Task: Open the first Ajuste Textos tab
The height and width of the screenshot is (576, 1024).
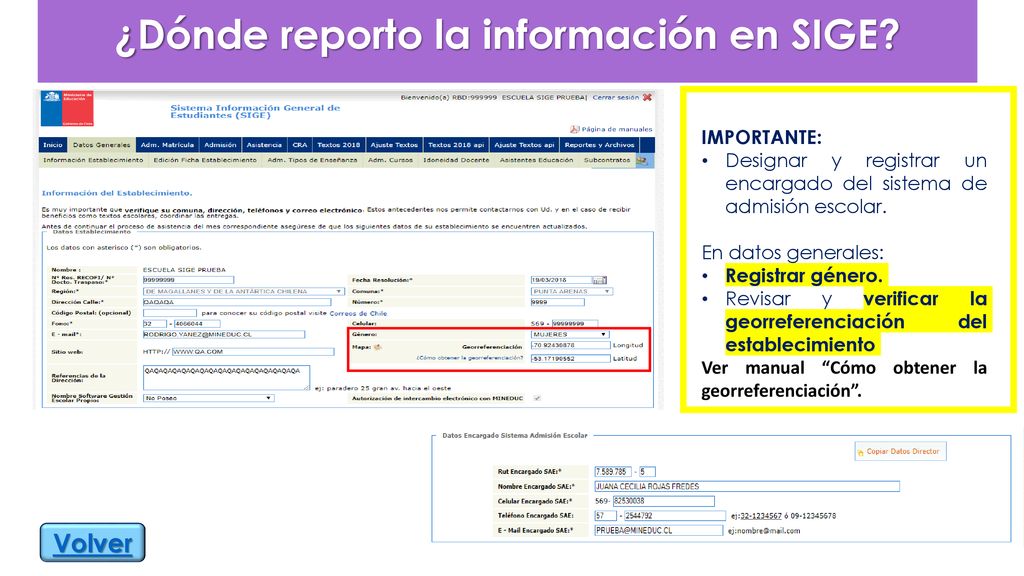Action: (x=394, y=145)
